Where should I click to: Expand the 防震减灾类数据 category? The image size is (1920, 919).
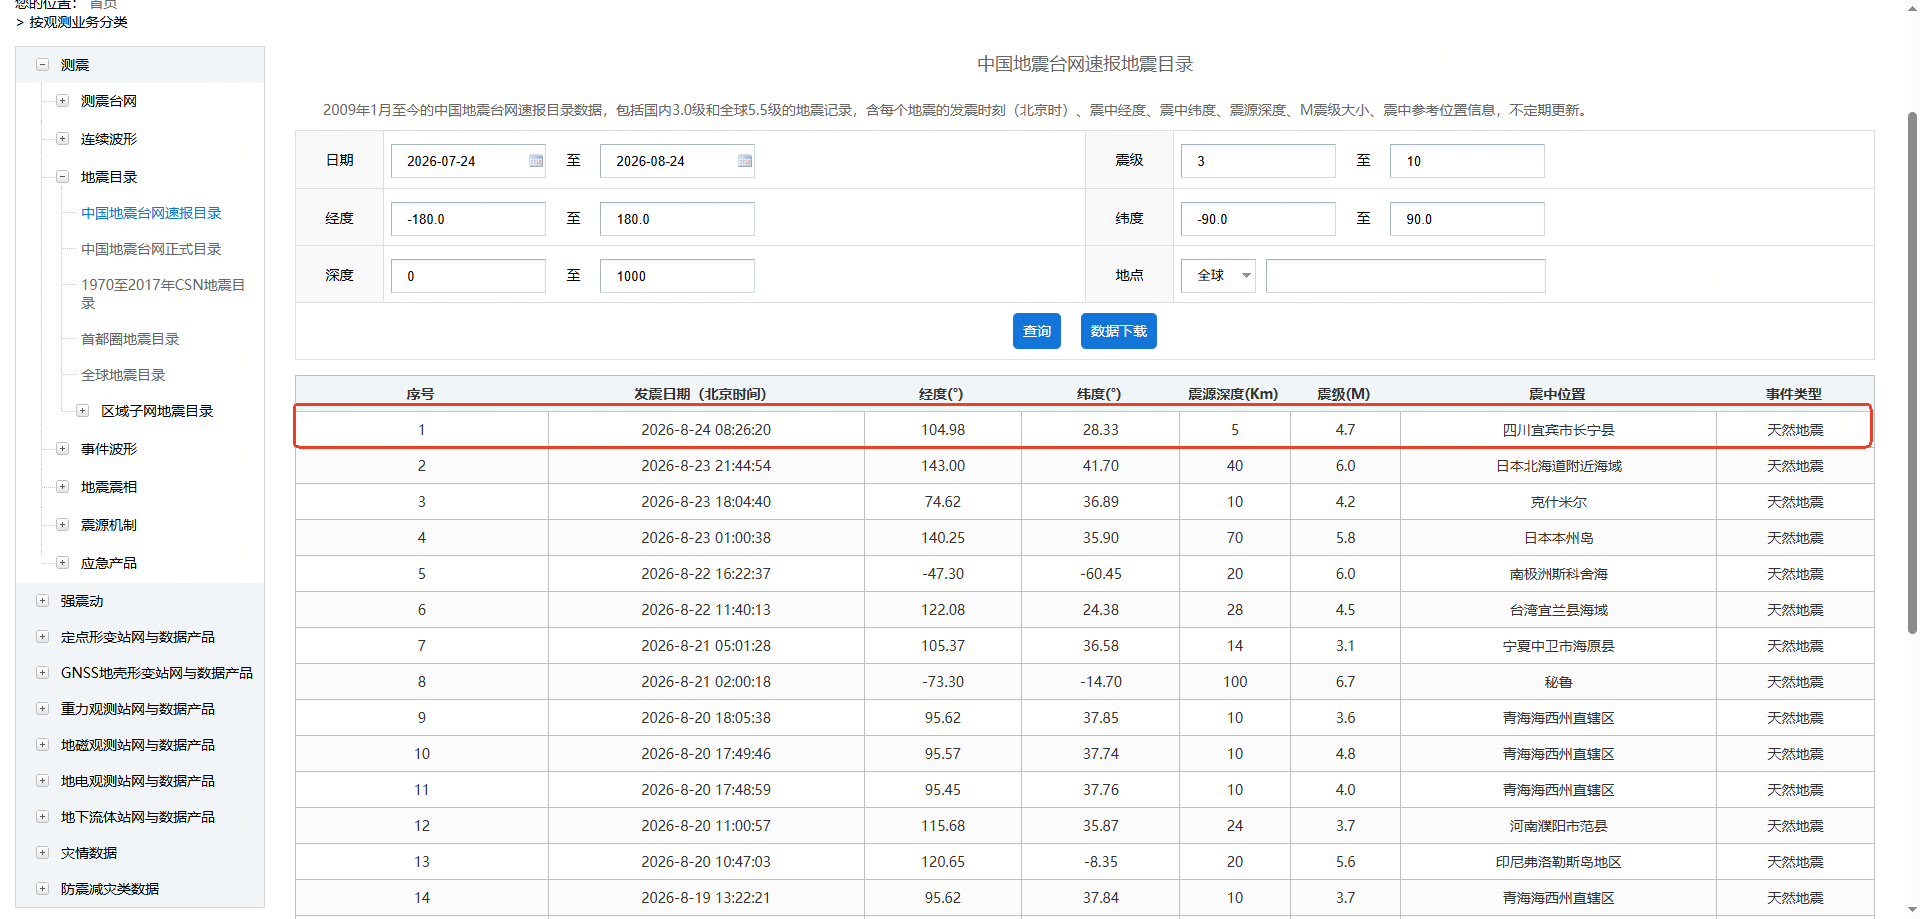pos(43,889)
